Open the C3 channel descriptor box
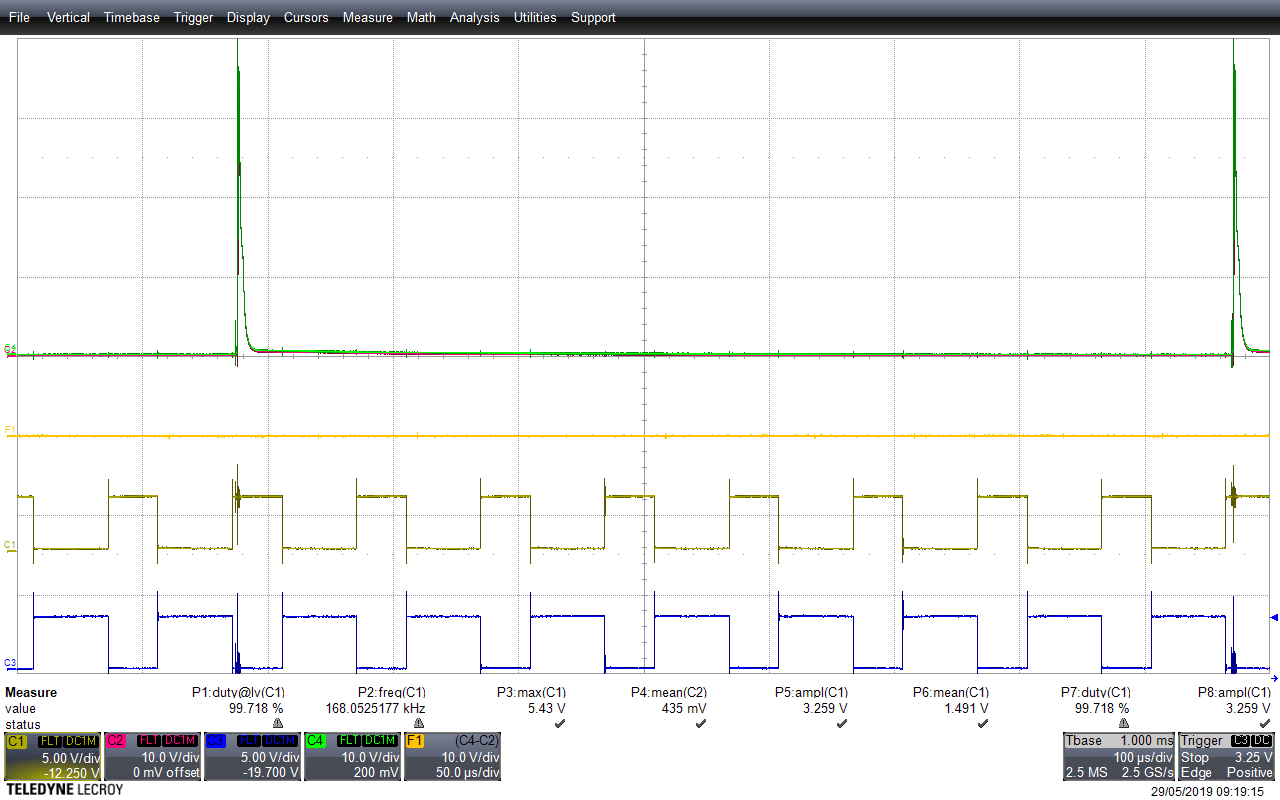The image size is (1280, 800). pyautogui.click(x=252, y=756)
